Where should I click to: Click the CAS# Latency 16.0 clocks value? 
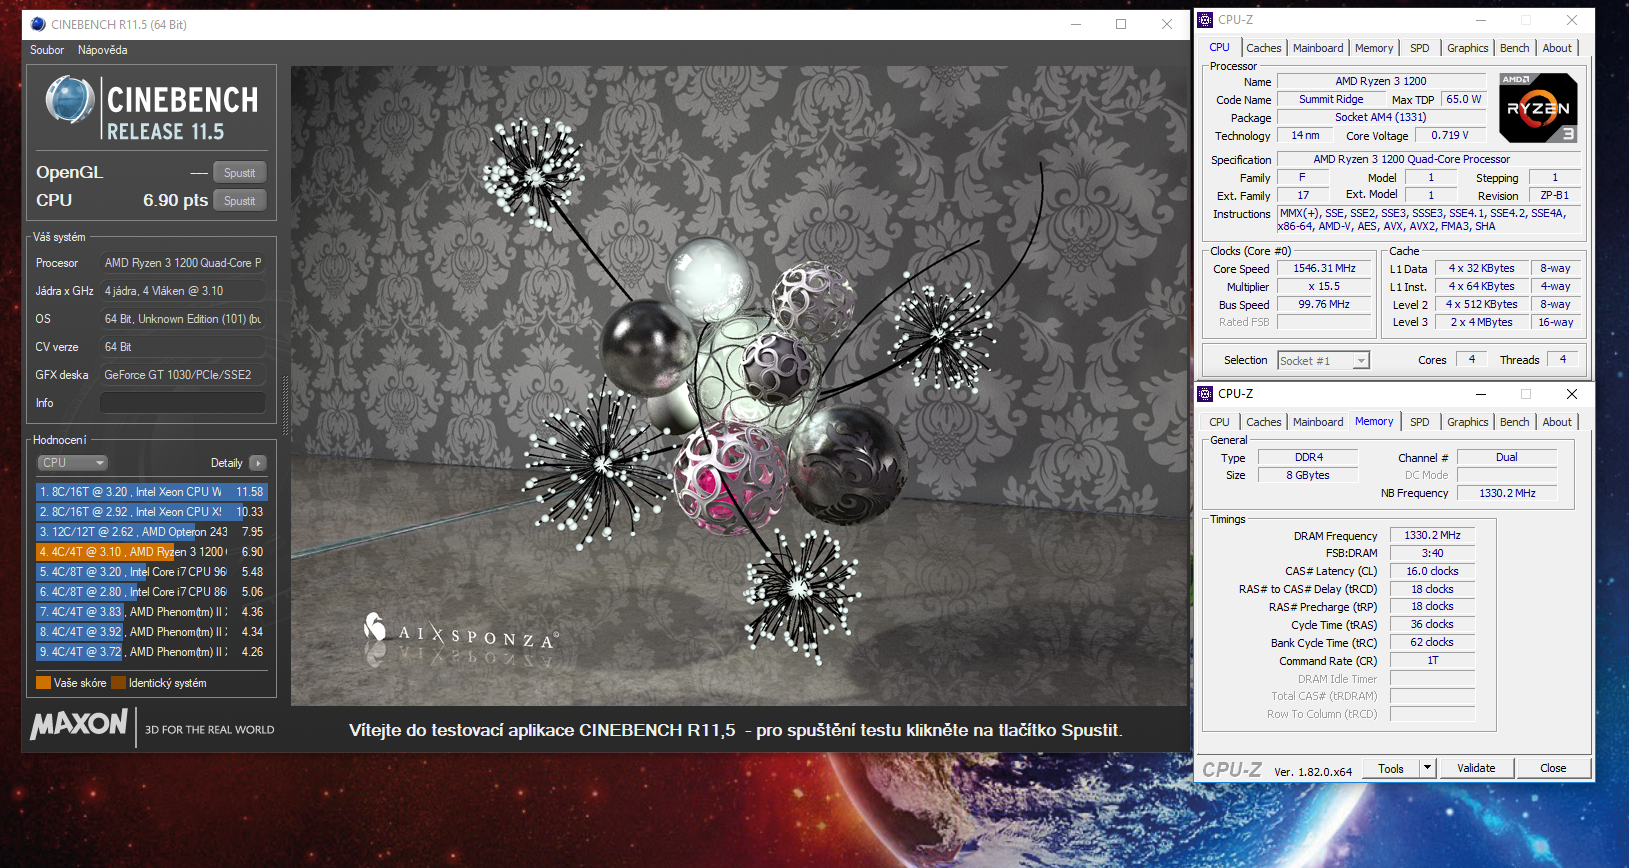pos(1432,572)
